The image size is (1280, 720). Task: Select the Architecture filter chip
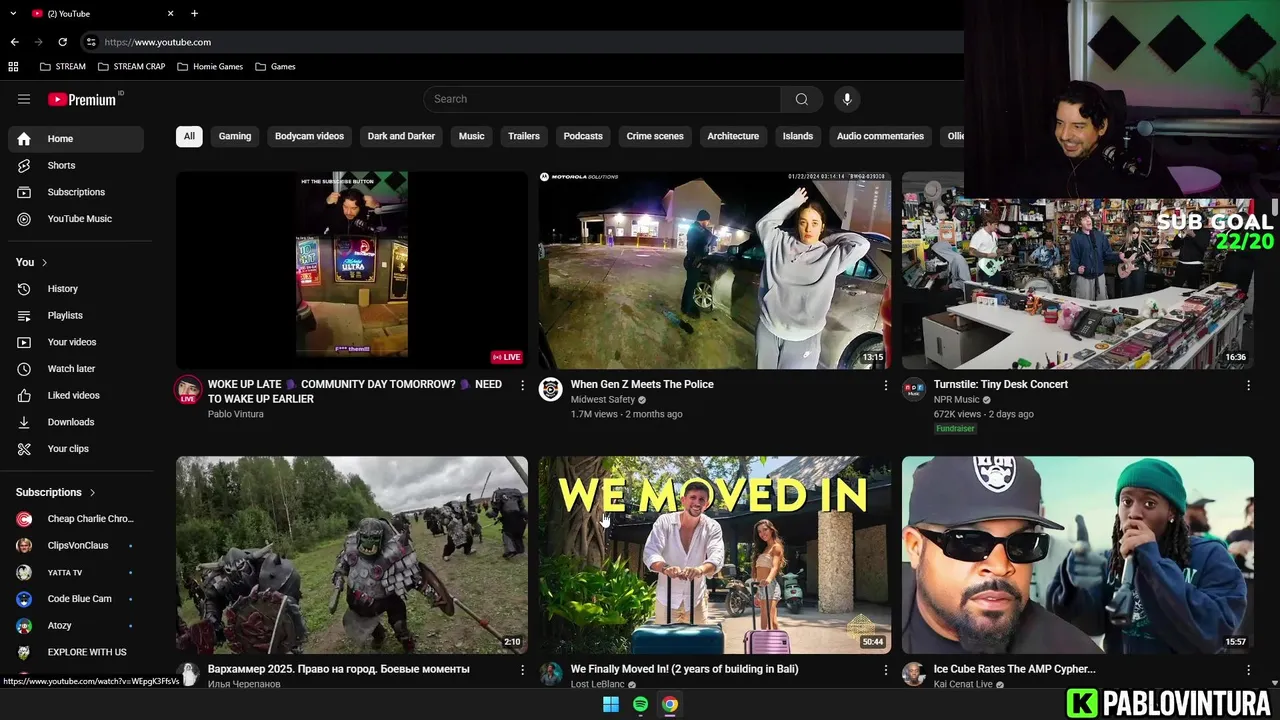click(x=733, y=136)
